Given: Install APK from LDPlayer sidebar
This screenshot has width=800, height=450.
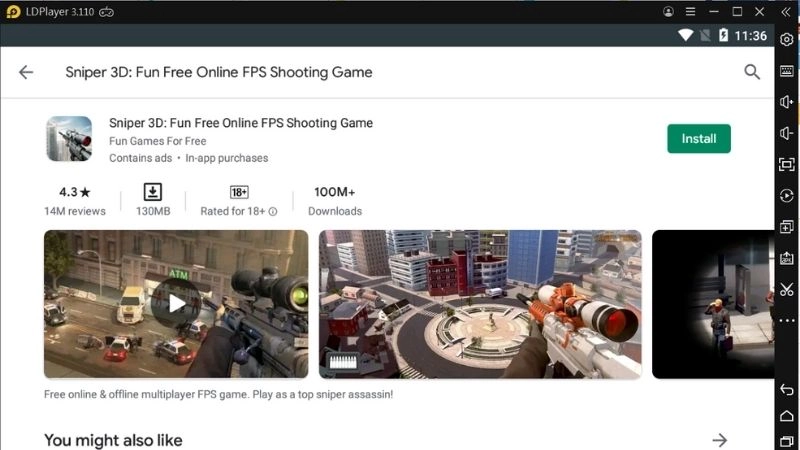Looking at the screenshot, I should (x=787, y=258).
